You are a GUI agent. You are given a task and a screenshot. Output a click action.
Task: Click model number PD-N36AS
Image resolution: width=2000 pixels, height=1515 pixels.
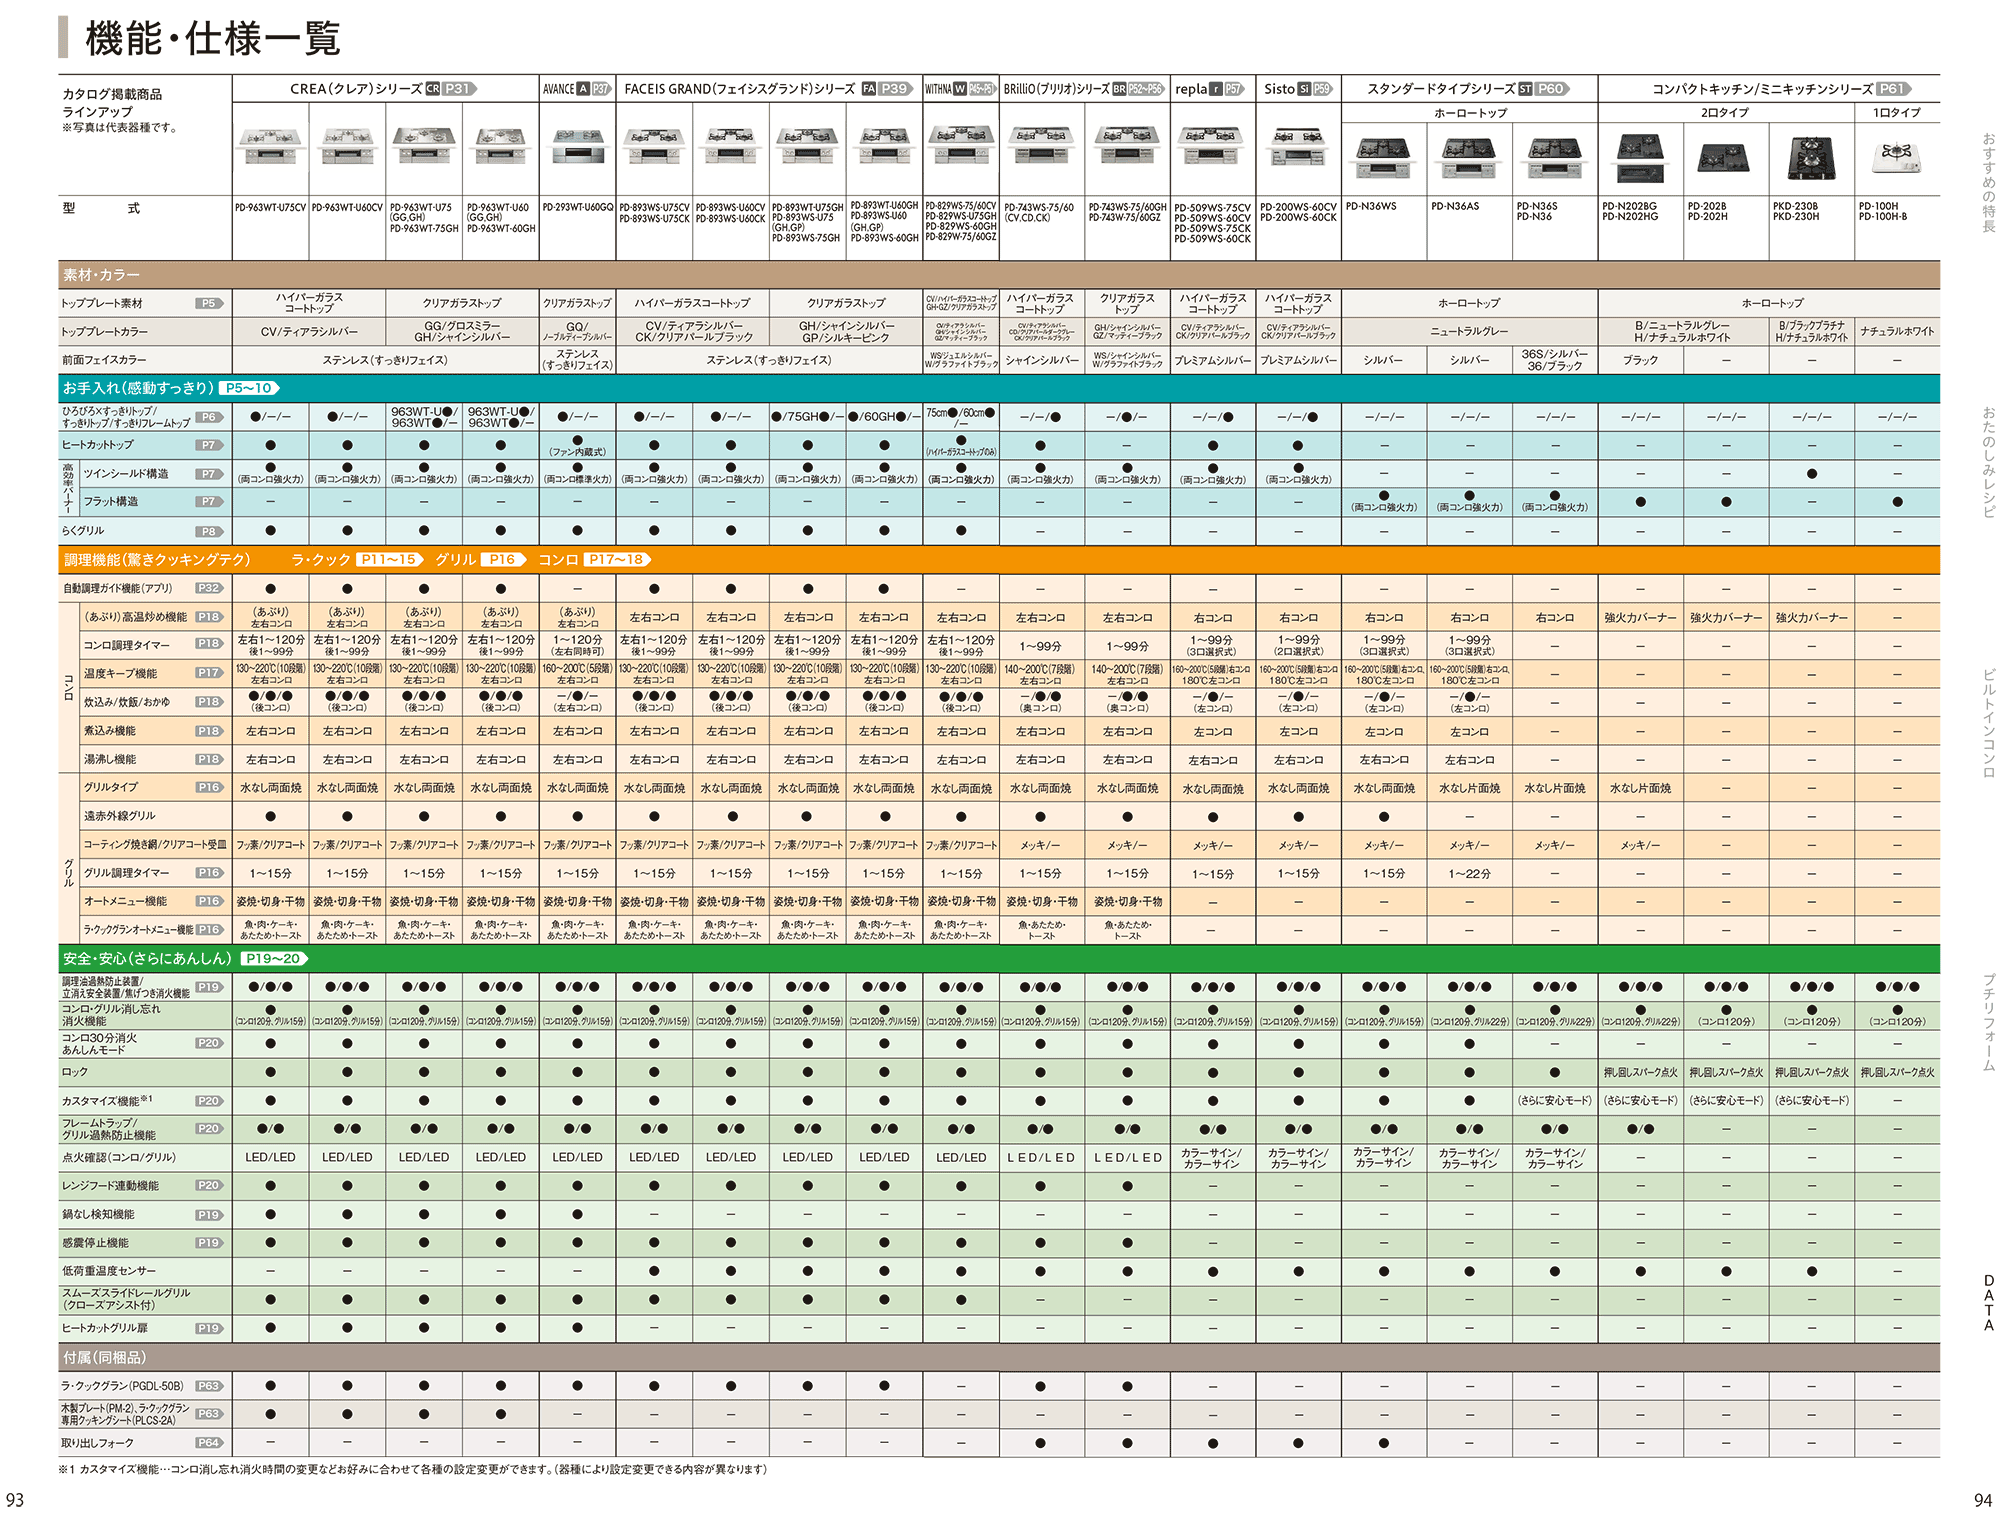click(1455, 207)
